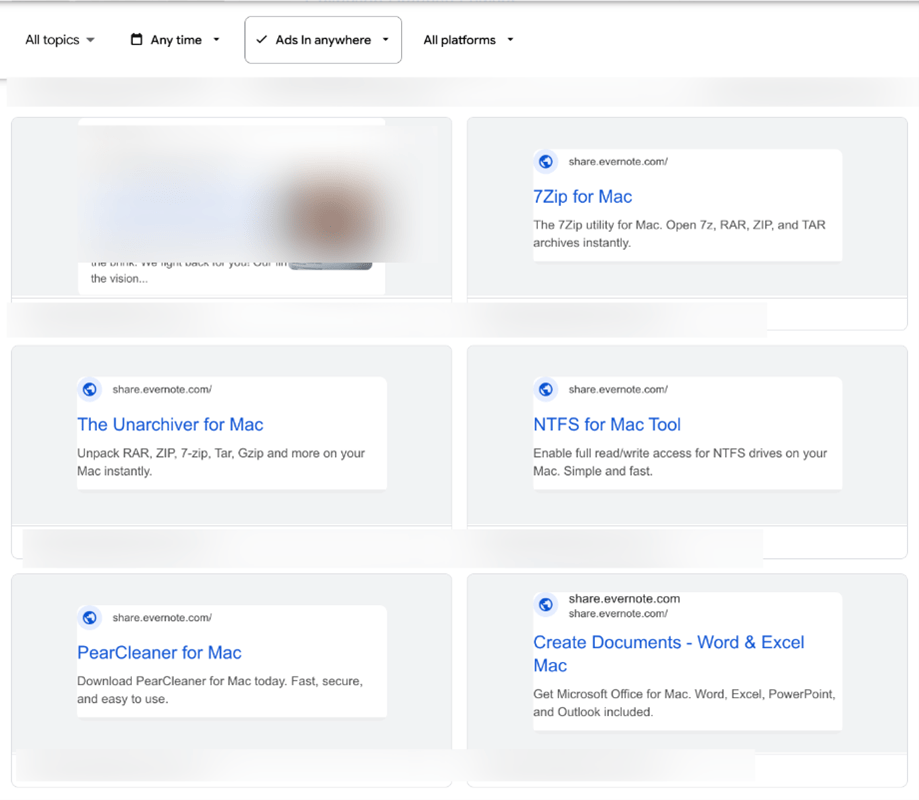Click the globe icon on the PearCleaner for Mac ad

(89, 617)
